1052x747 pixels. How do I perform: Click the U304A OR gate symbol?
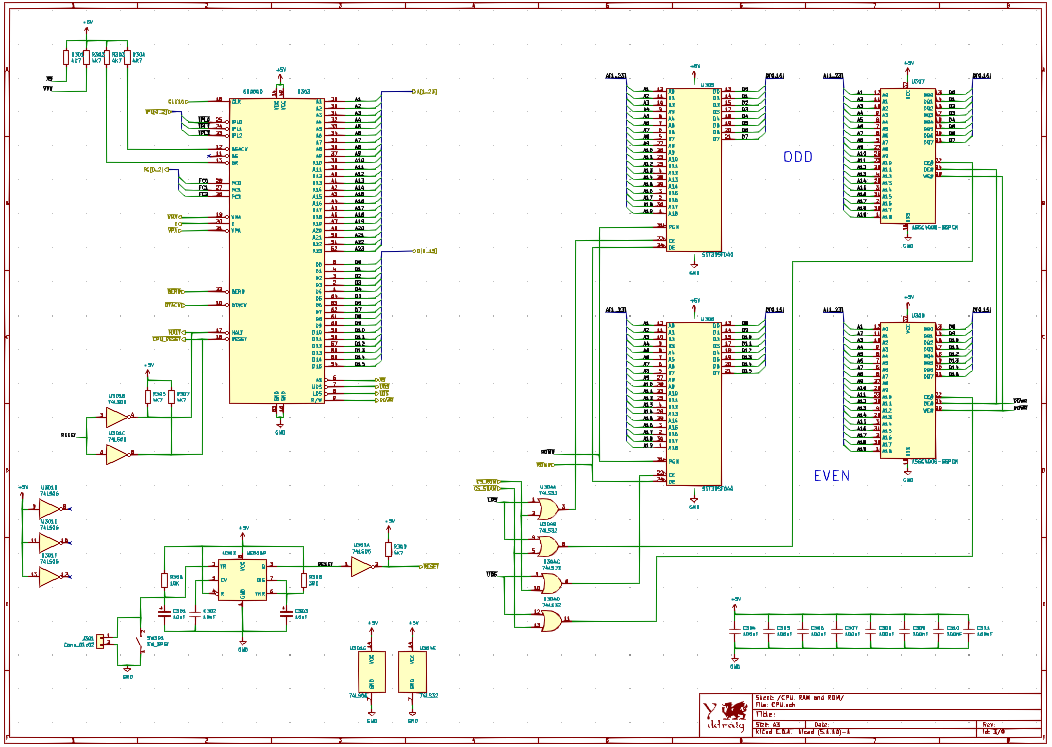coord(548,508)
